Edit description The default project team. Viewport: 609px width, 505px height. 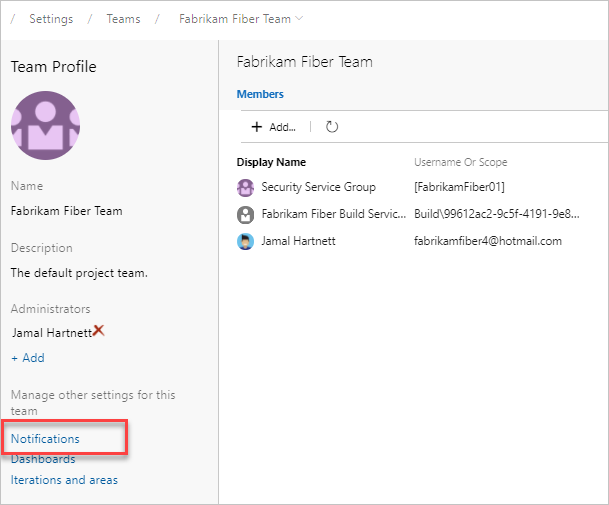79,273
